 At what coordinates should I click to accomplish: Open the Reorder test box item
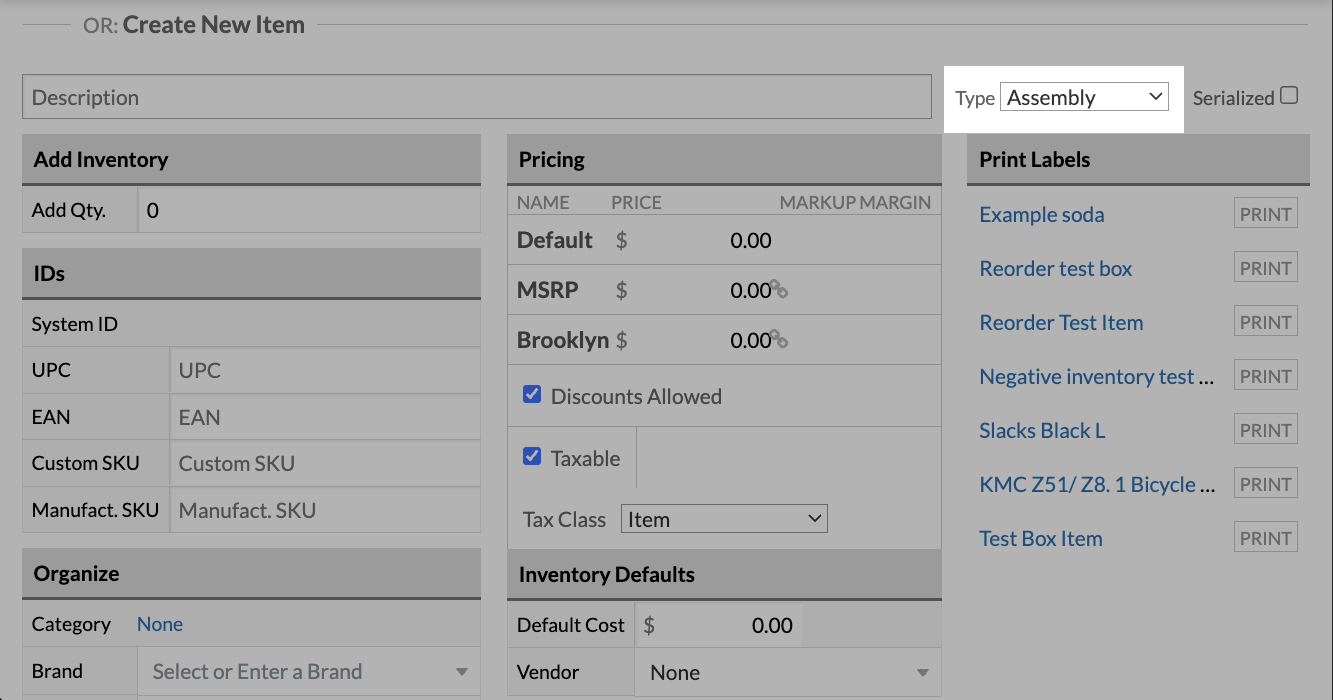point(1055,268)
